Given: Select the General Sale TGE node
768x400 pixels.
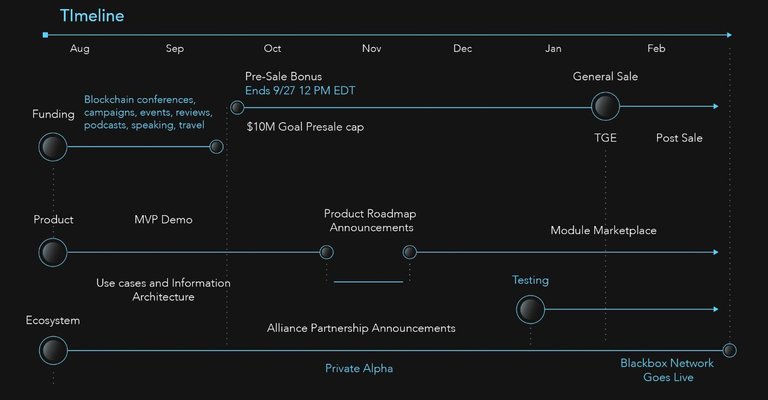Looking at the screenshot, I should (x=605, y=106).
